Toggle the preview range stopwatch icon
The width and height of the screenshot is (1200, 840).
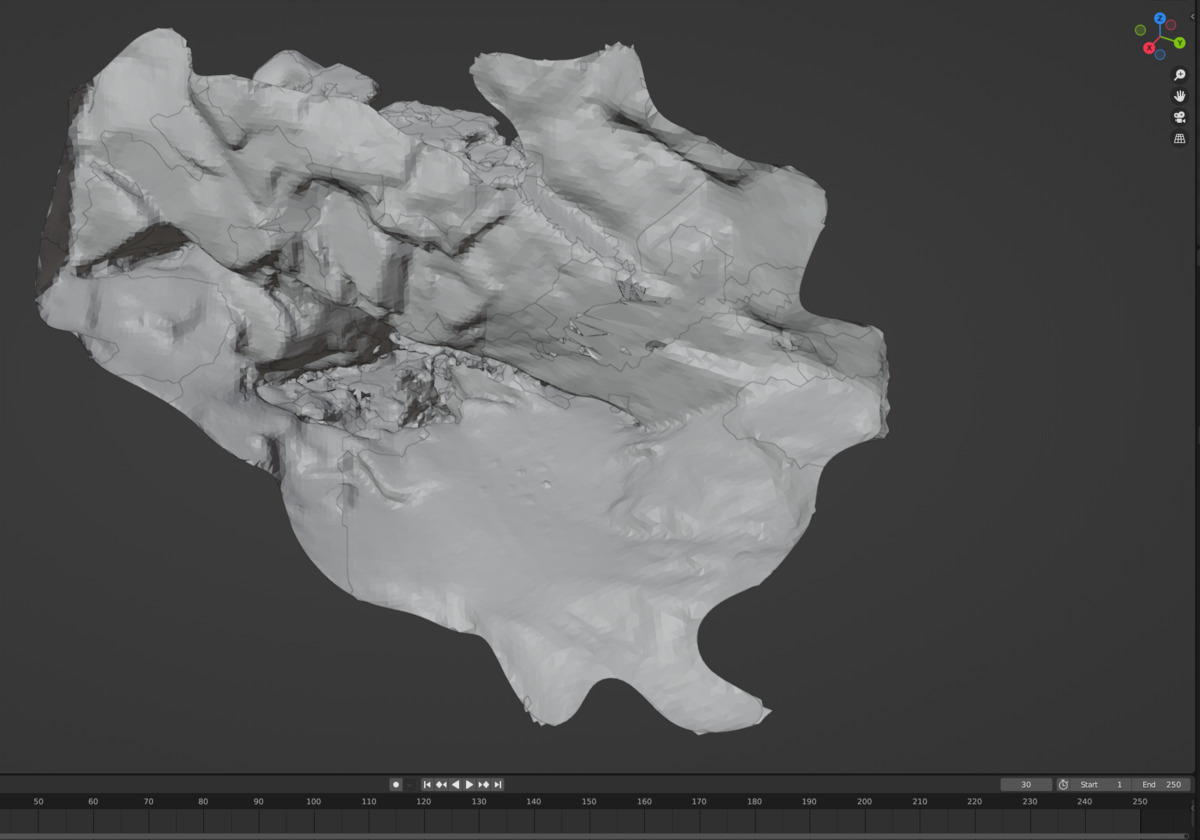[x=1063, y=785]
